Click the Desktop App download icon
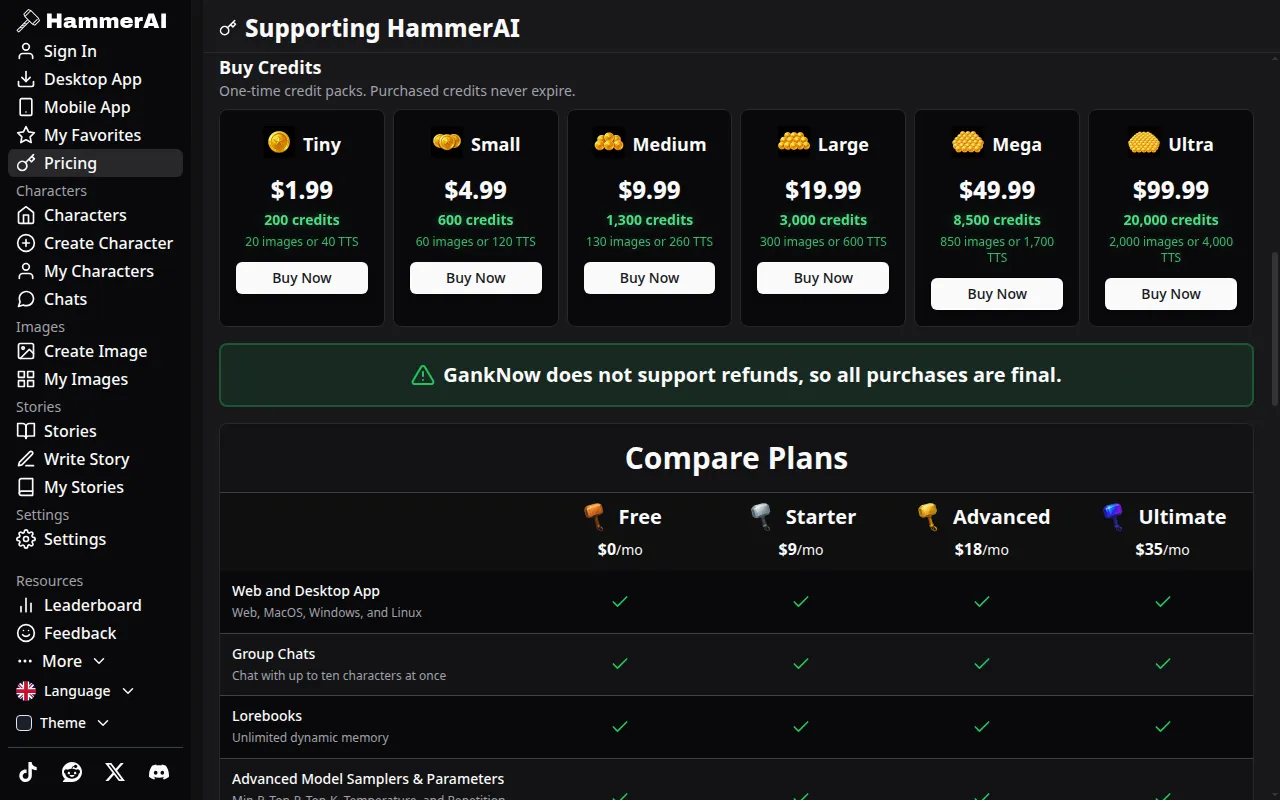The height and width of the screenshot is (800, 1280). coord(26,79)
